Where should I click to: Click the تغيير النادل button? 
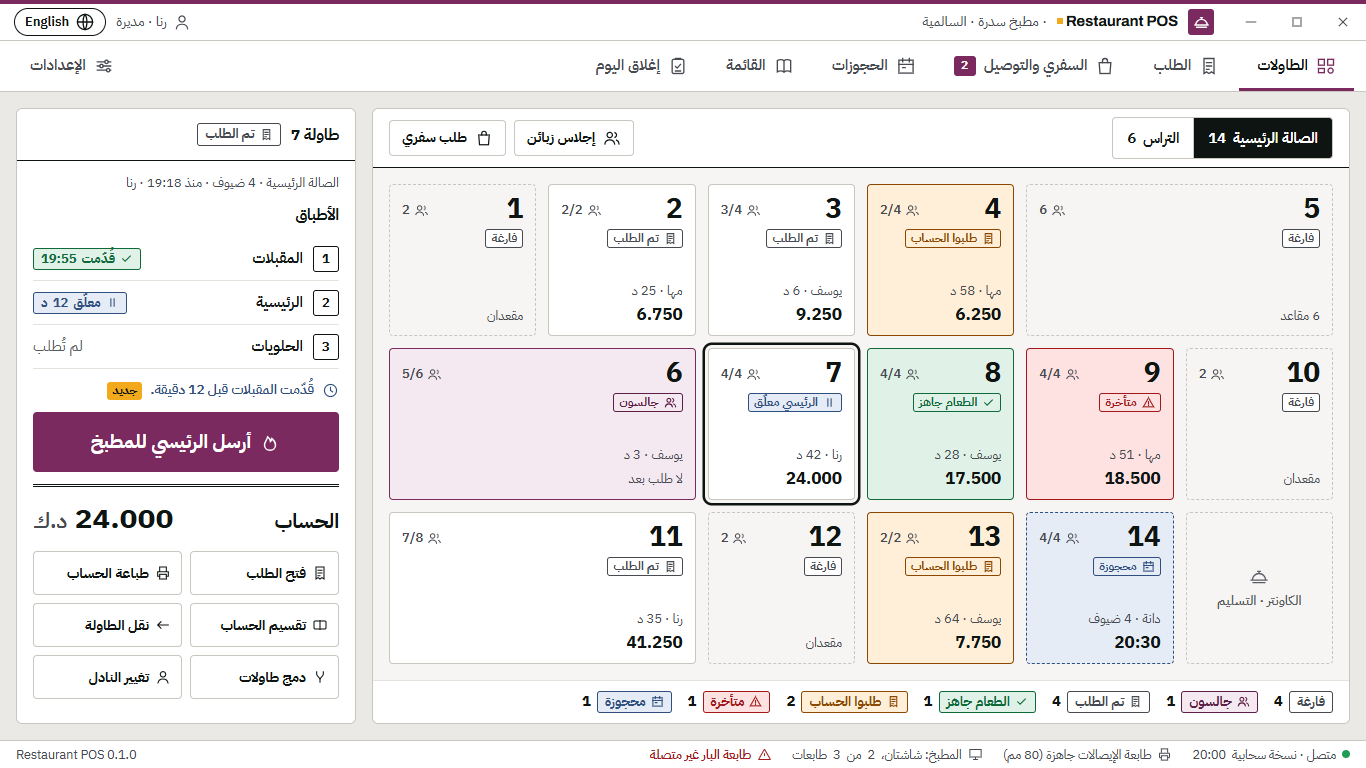[x=108, y=677]
